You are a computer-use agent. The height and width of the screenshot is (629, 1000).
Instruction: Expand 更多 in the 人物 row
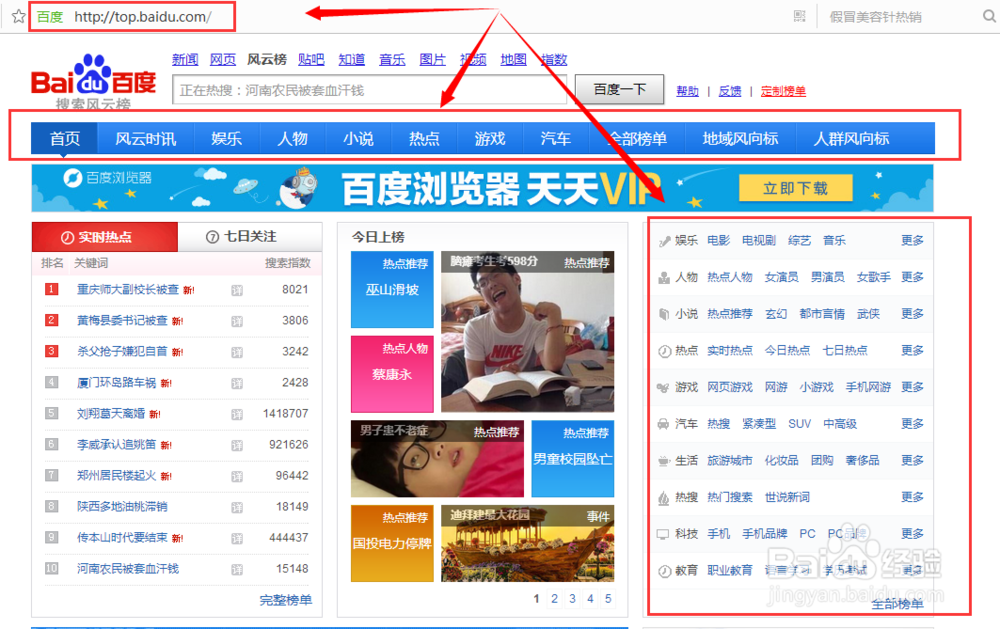[912, 277]
